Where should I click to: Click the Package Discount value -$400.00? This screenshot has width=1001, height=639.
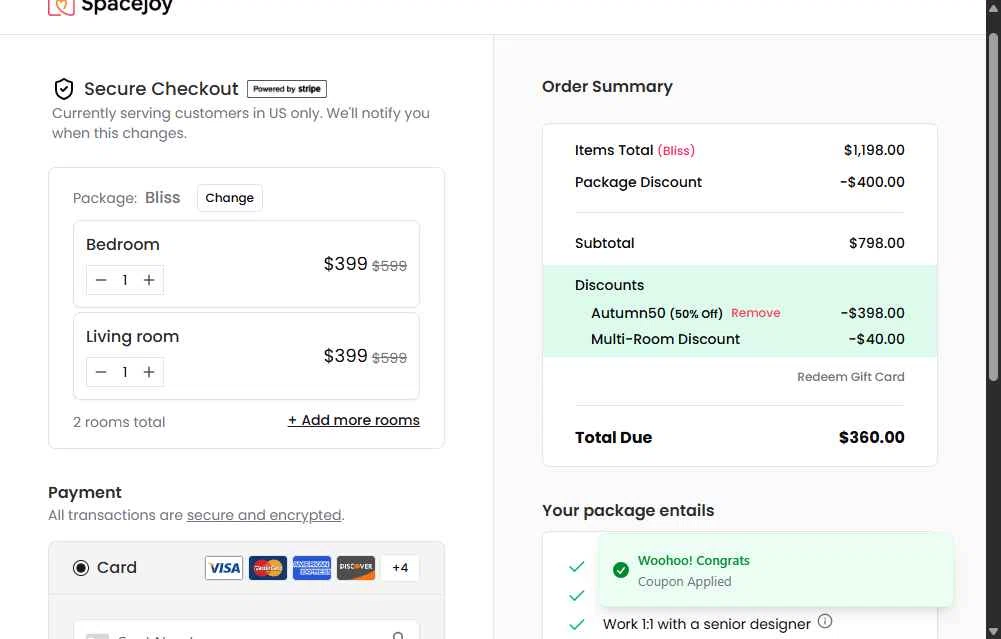click(872, 182)
